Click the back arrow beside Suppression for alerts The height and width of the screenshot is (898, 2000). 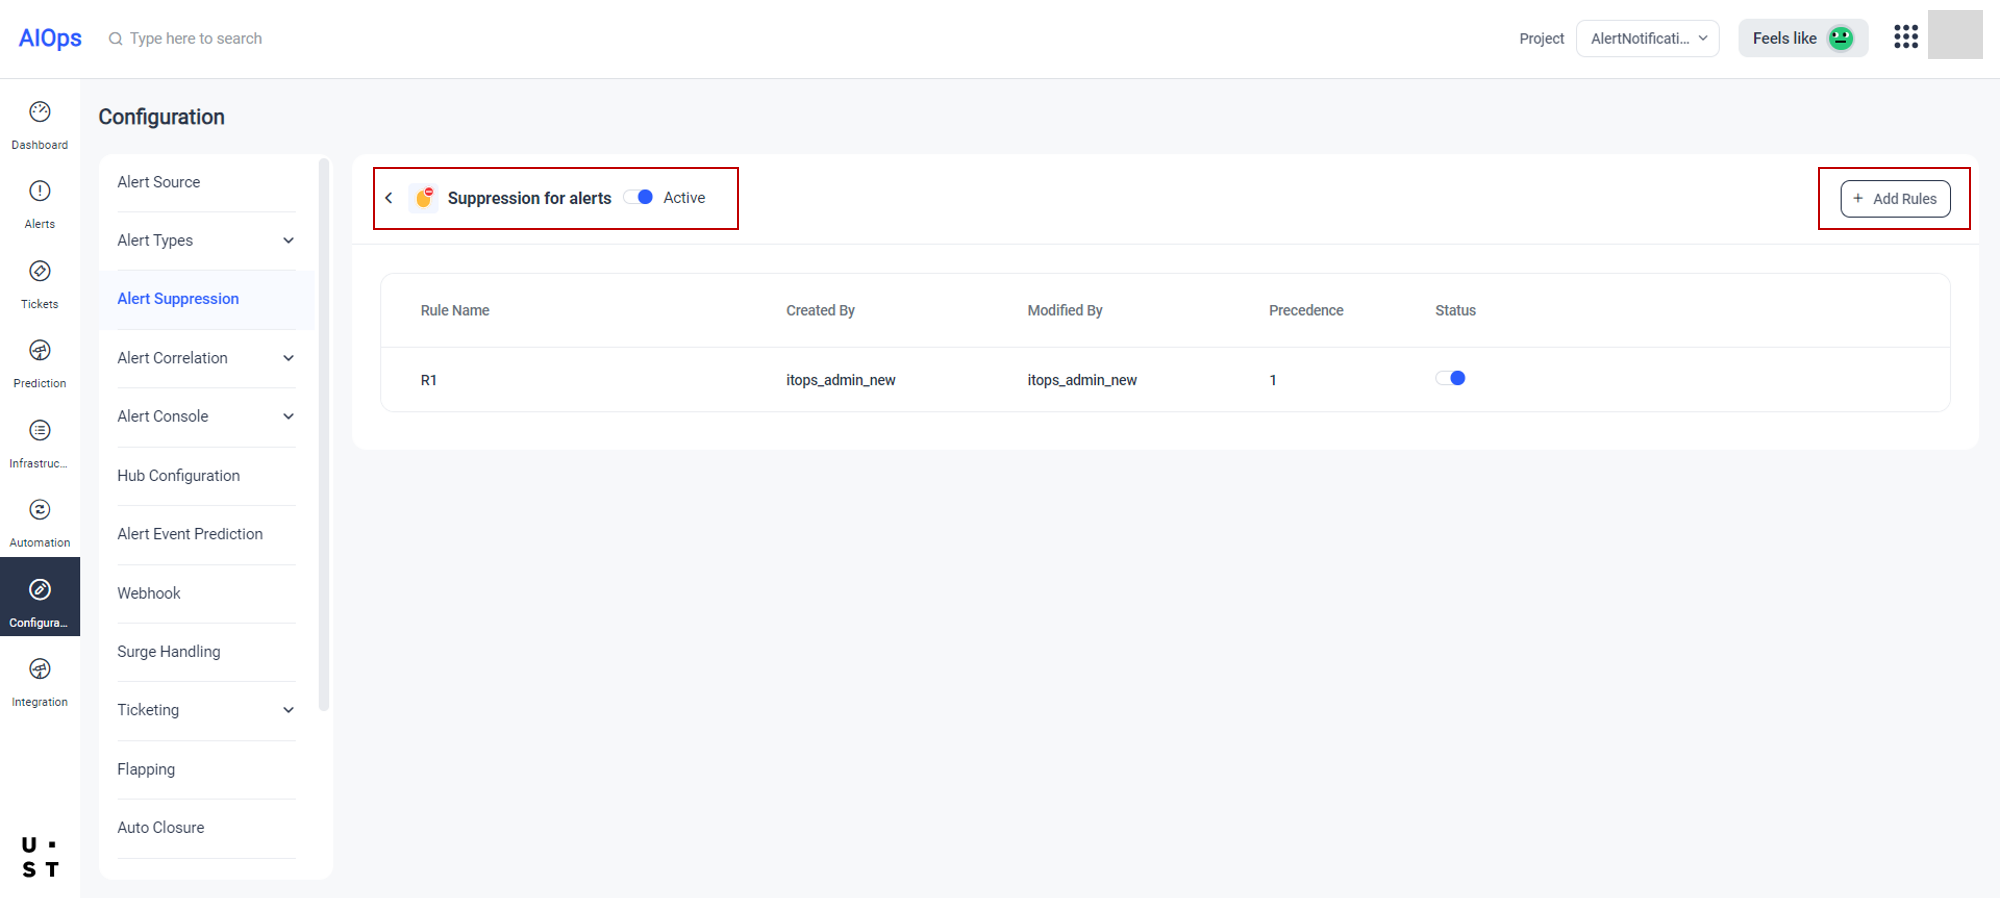(x=389, y=198)
